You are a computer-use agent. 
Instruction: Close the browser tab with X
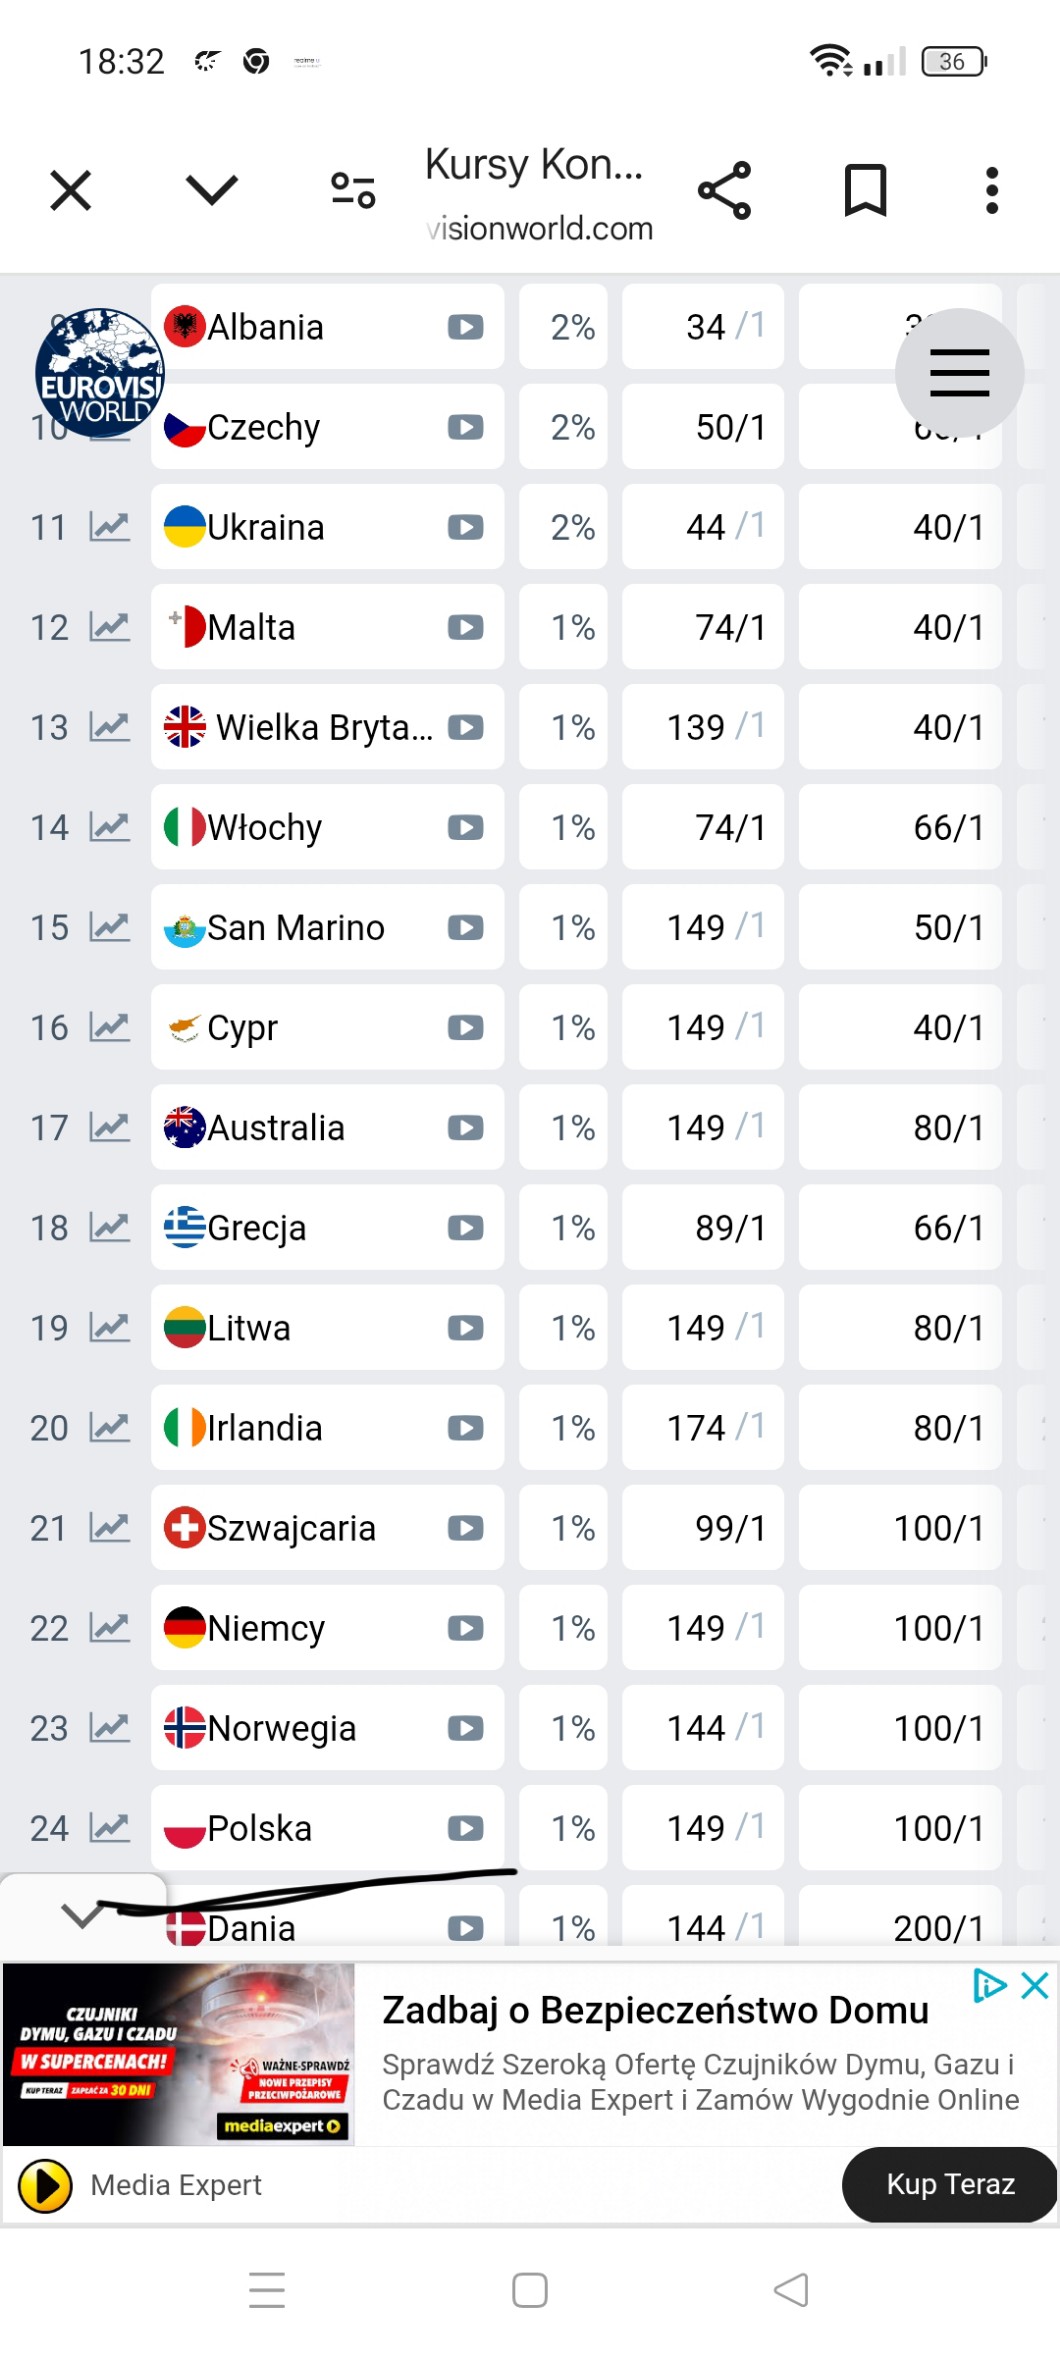click(x=71, y=190)
